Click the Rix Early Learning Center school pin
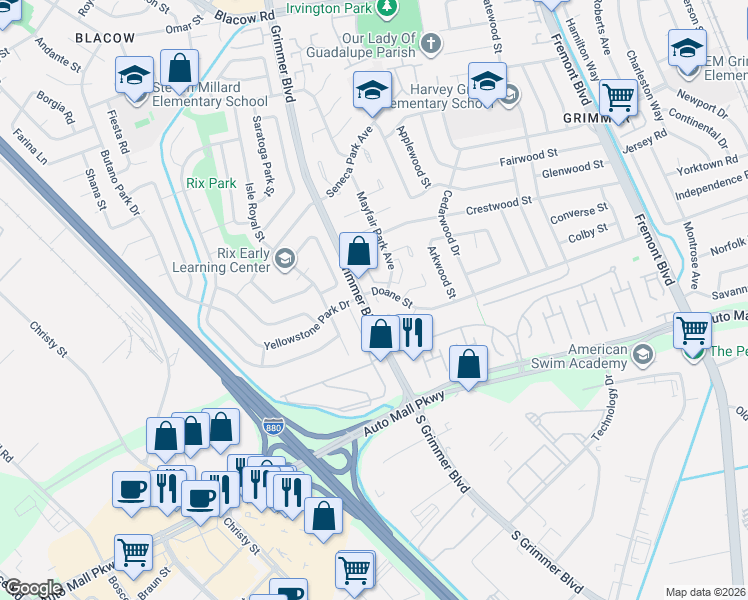Viewport: 748px width, 600px height. click(285, 259)
